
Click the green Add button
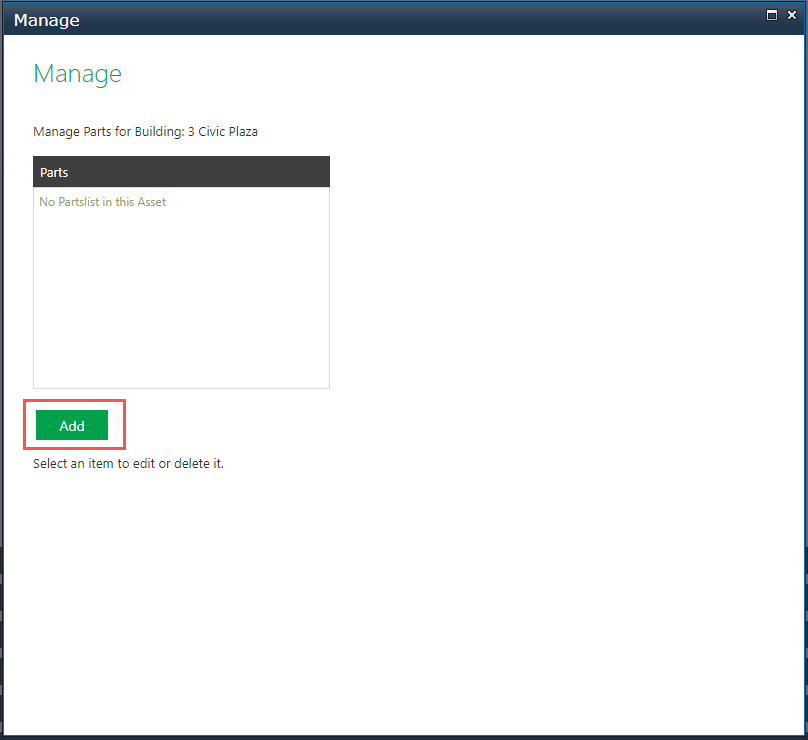(x=72, y=425)
